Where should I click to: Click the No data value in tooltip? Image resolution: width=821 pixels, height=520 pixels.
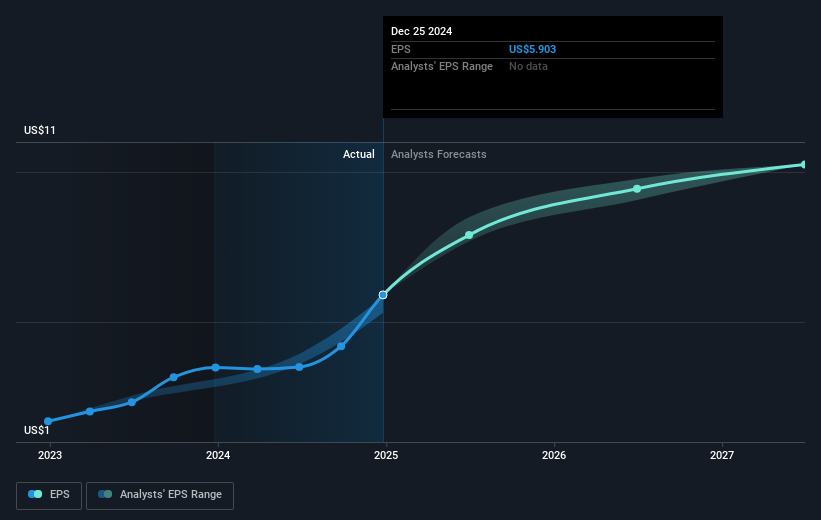528,67
